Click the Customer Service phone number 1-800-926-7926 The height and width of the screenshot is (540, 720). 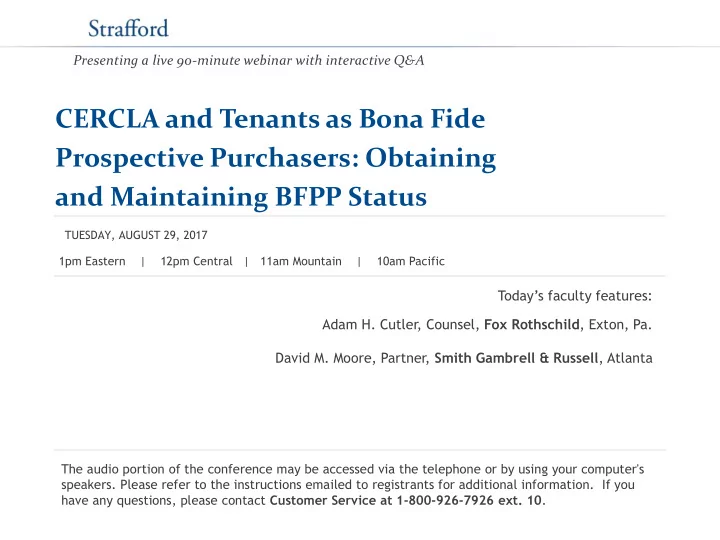click(445, 501)
